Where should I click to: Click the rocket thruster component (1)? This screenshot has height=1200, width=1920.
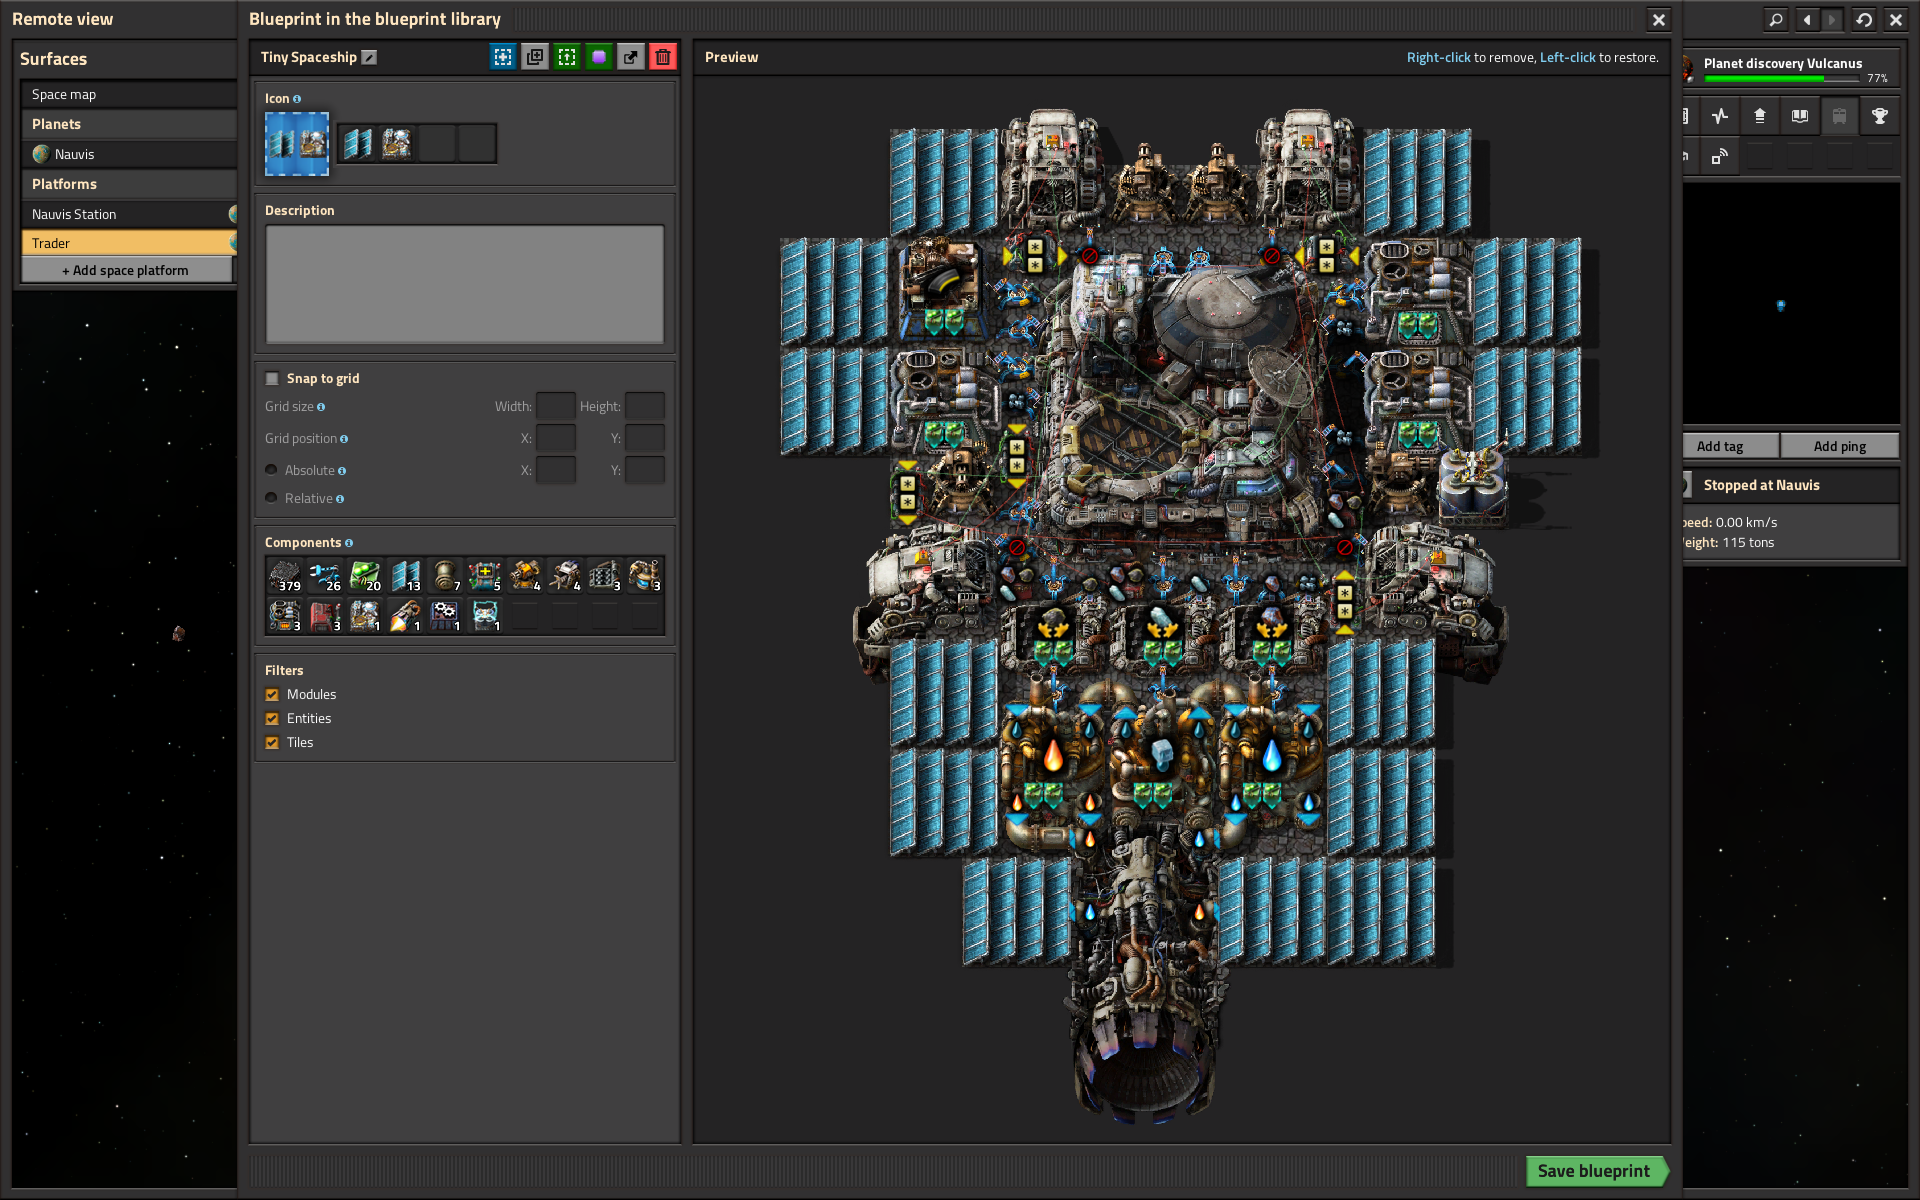click(405, 616)
